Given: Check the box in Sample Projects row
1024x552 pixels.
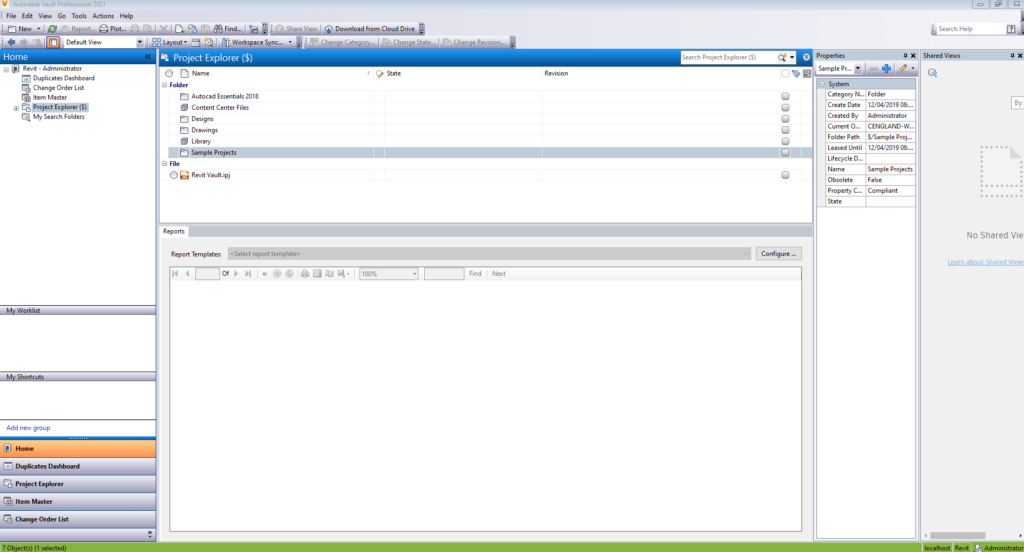Looking at the screenshot, I should (x=785, y=152).
